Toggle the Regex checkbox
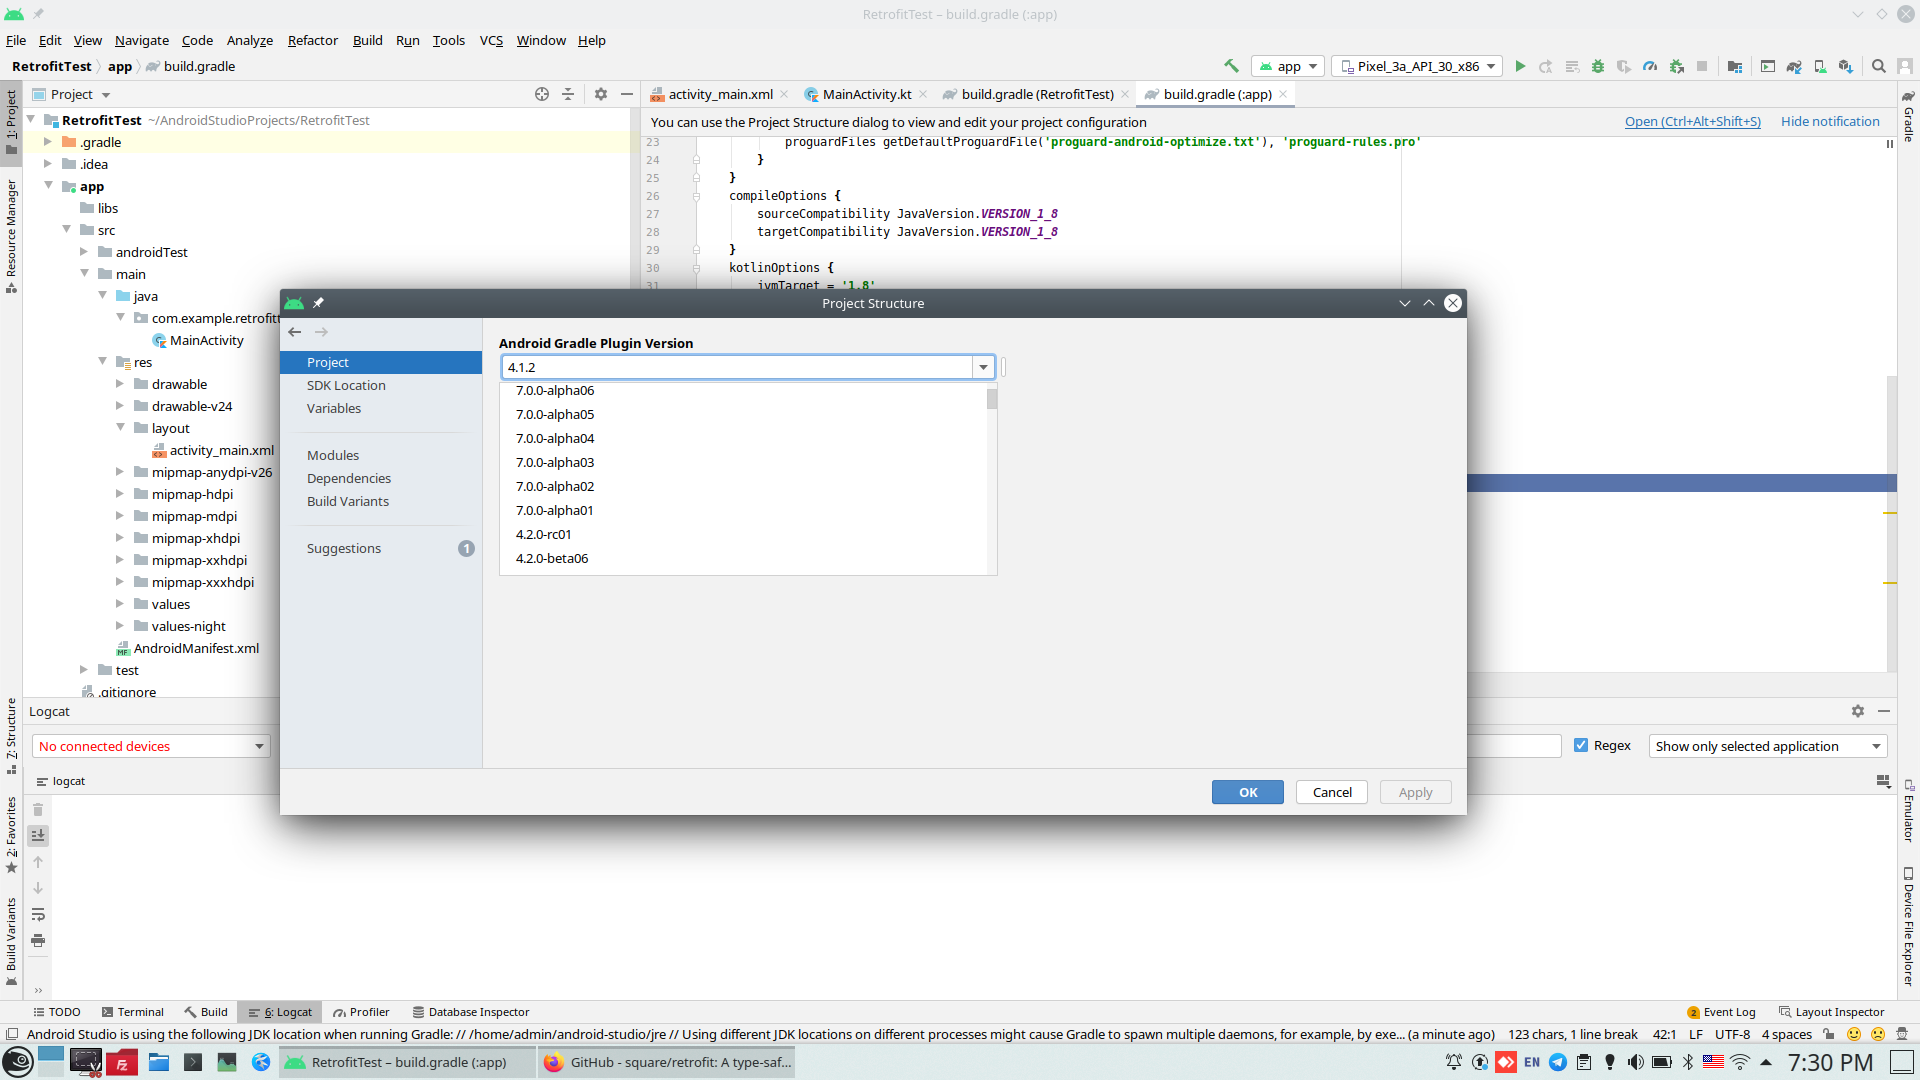Viewport: 1920px width, 1080px height. (x=1581, y=746)
